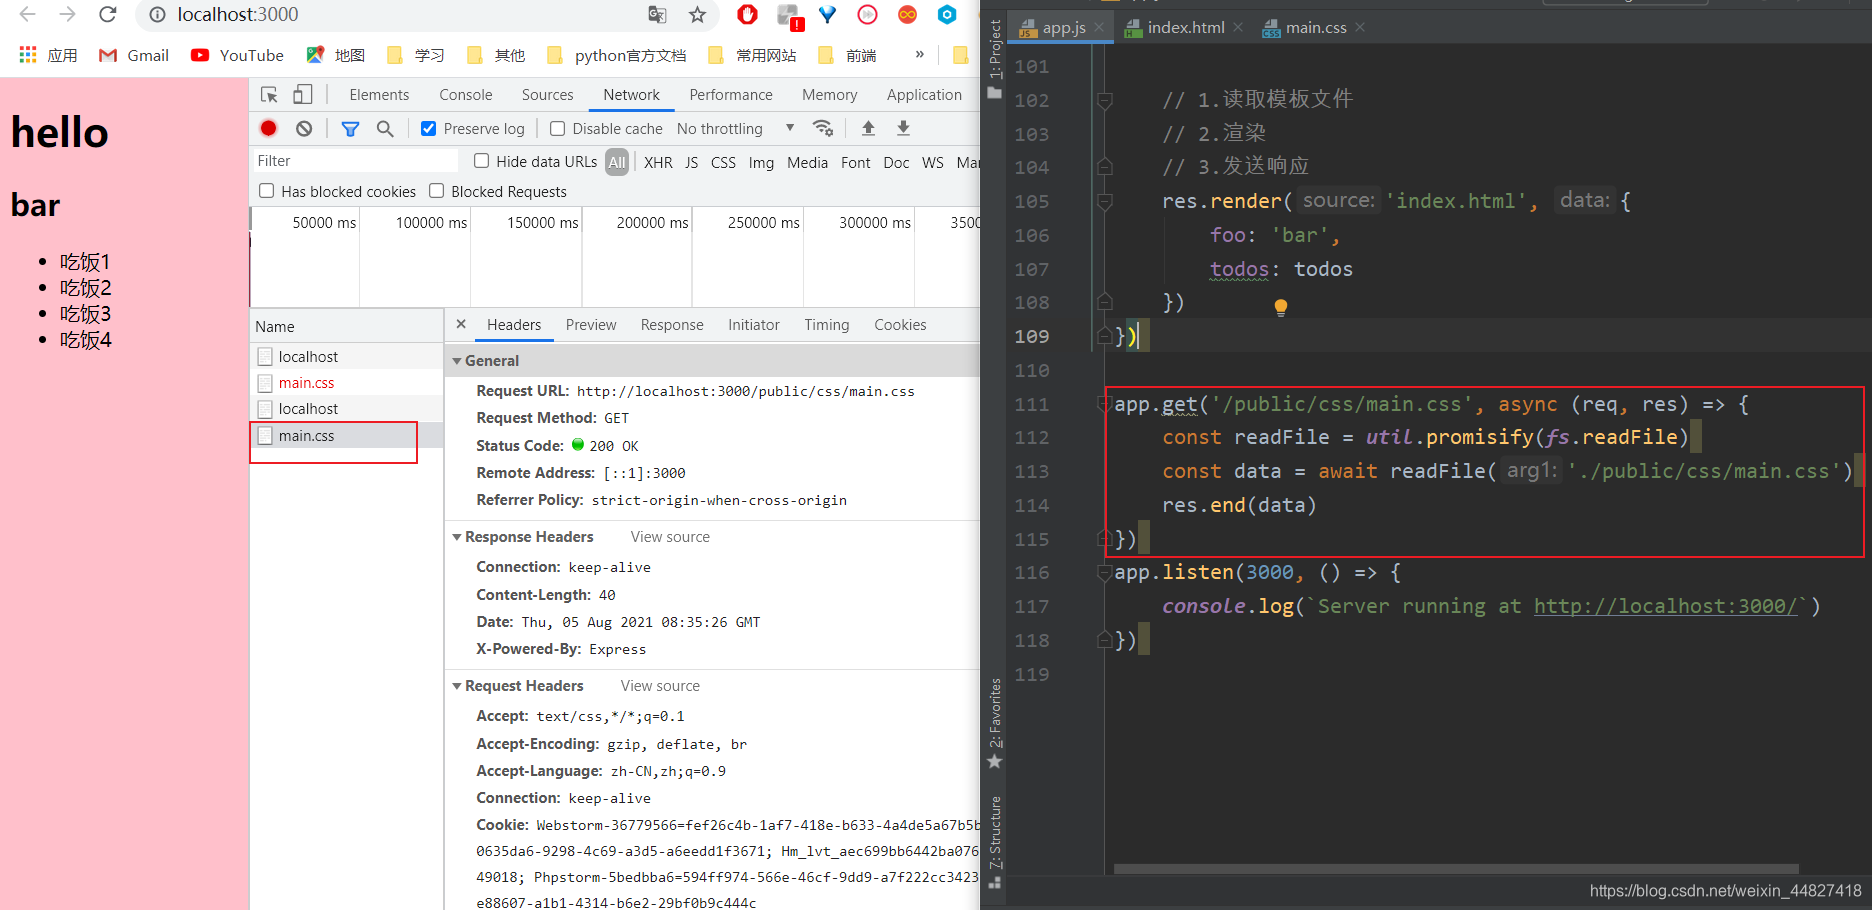Export HAR file with download arrow
The width and height of the screenshot is (1872, 910).
[903, 128]
